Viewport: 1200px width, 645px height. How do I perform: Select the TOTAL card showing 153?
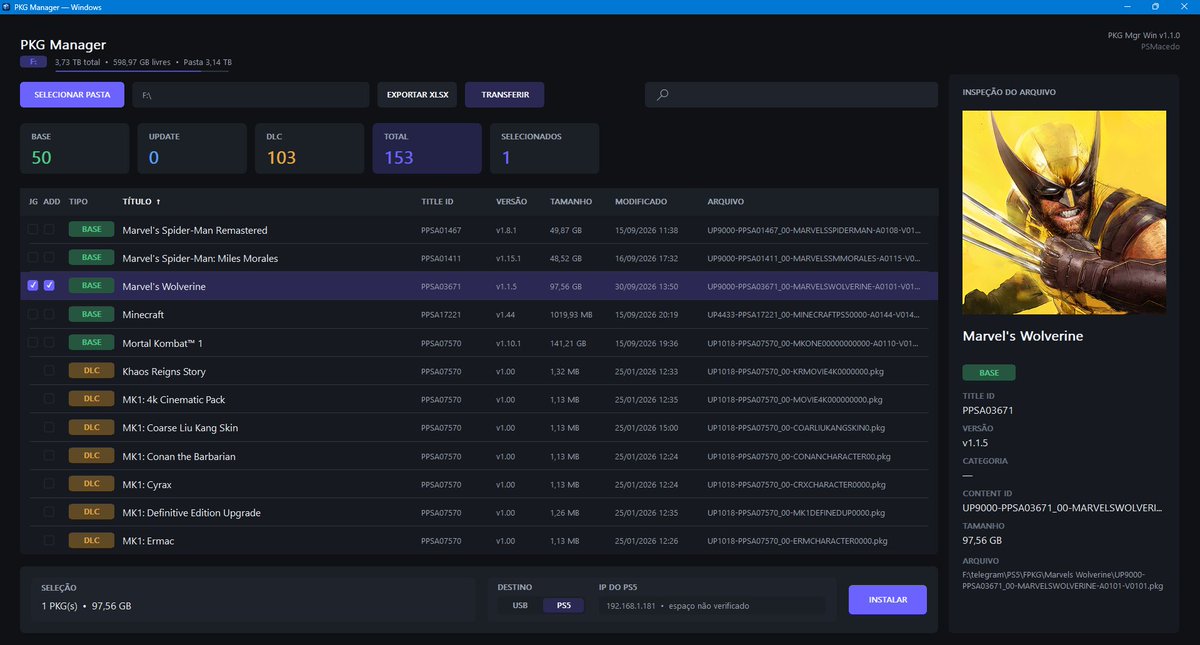pyautogui.click(x=427, y=148)
